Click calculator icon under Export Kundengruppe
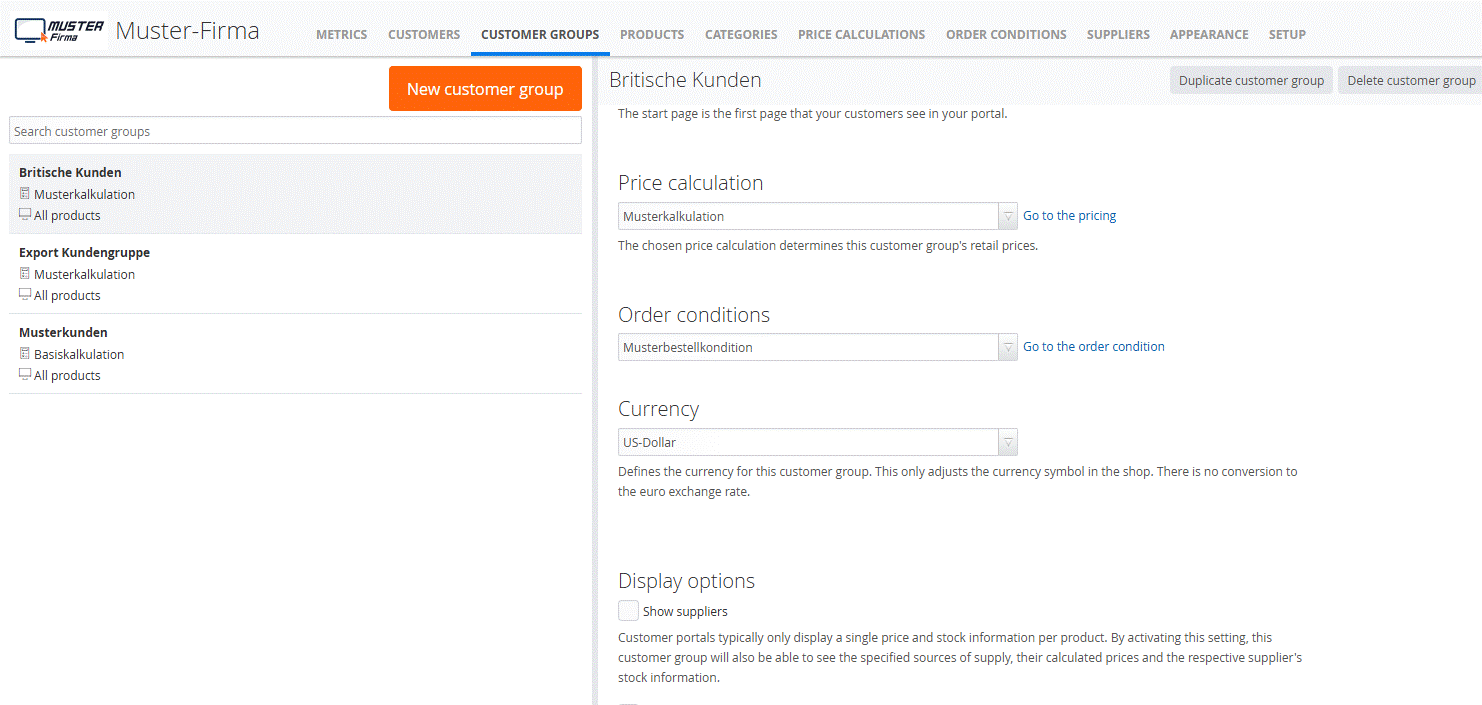1482x705 pixels. click(x=25, y=274)
